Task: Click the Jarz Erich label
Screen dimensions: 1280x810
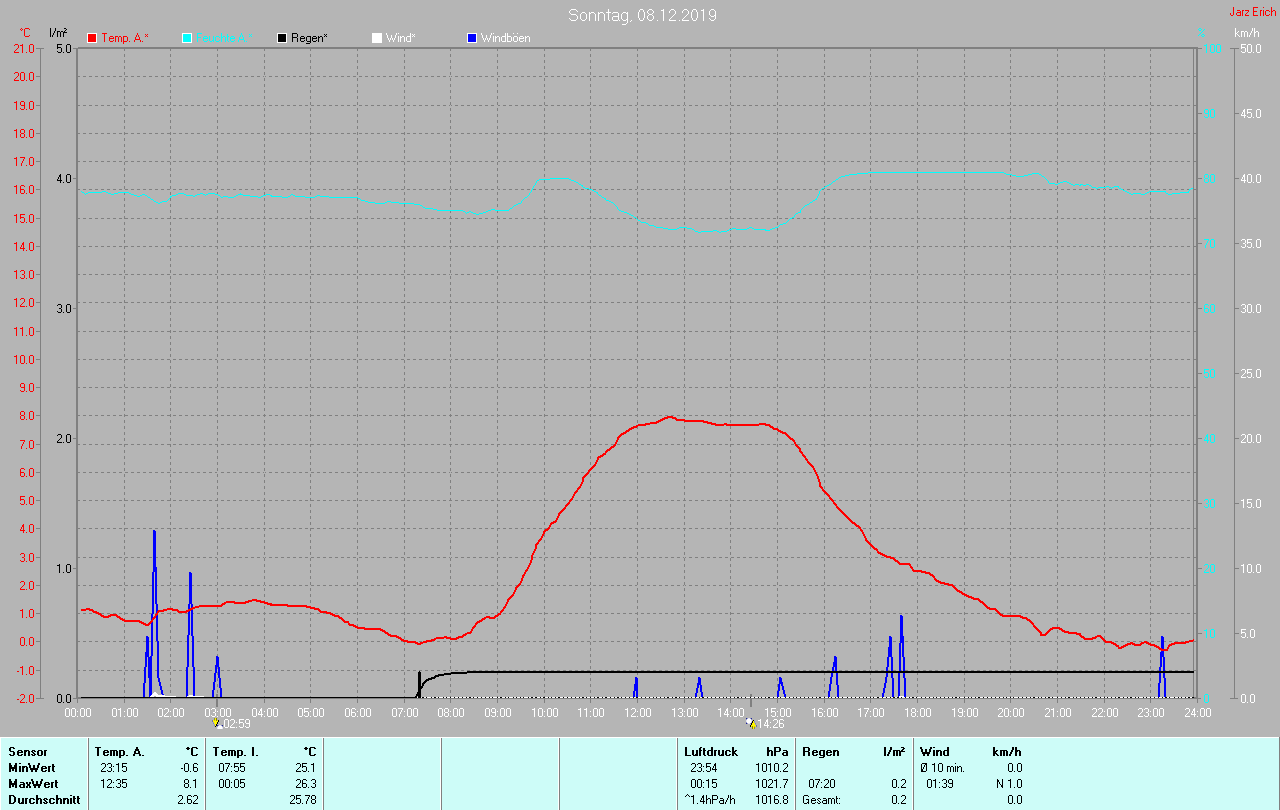Action: tap(1252, 12)
